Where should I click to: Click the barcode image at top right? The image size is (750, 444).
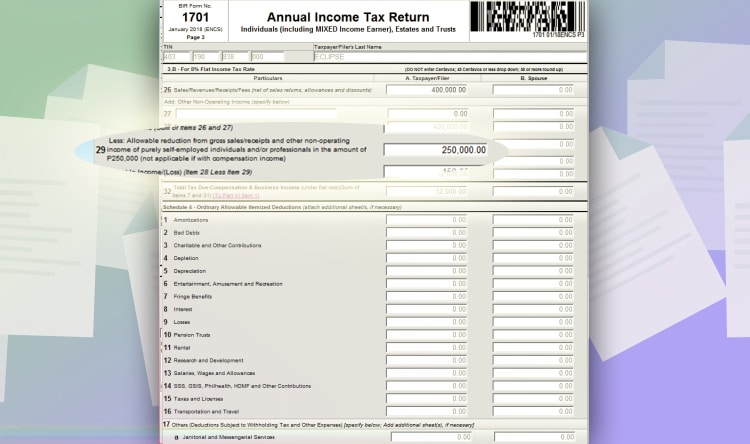pos(527,17)
